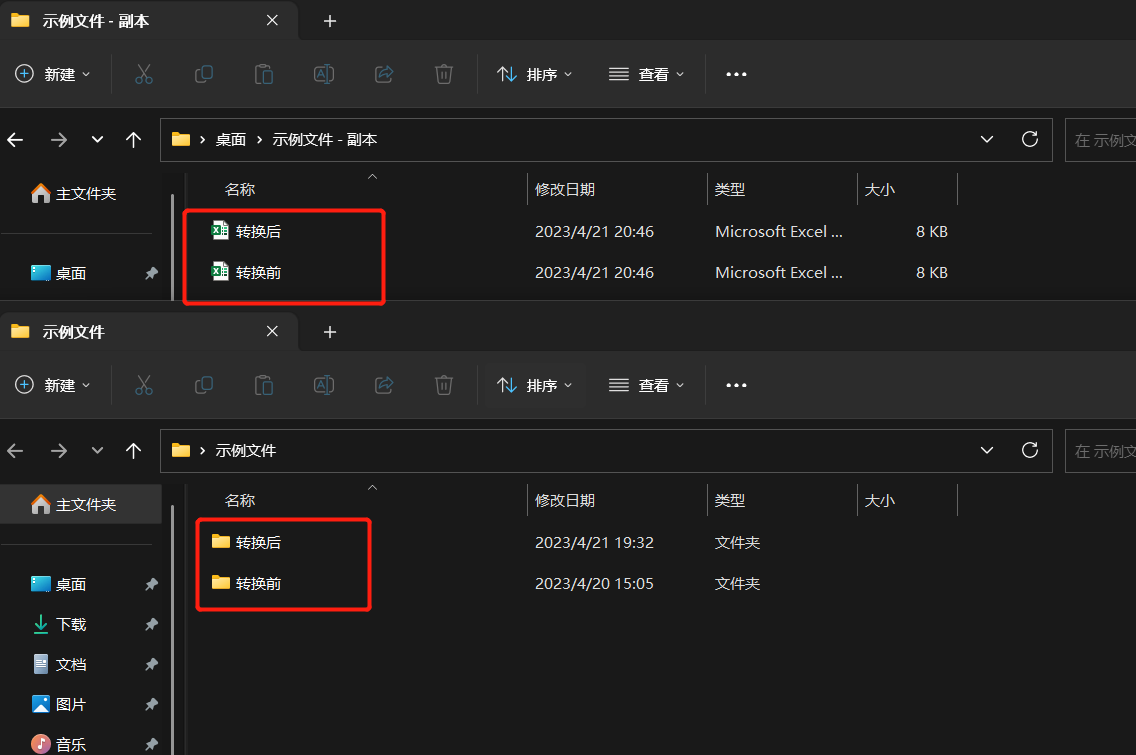Click the Refresh icon in the address bar
The width and height of the screenshot is (1136, 755).
[x=1029, y=139]
